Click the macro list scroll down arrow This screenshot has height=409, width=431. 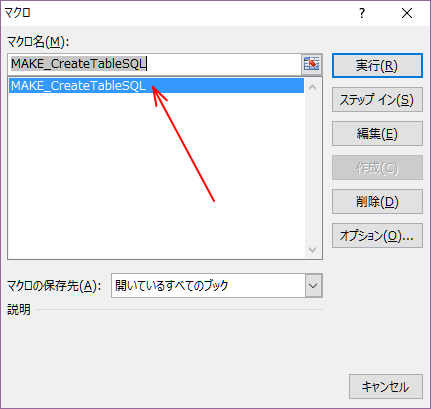point(313,249)
